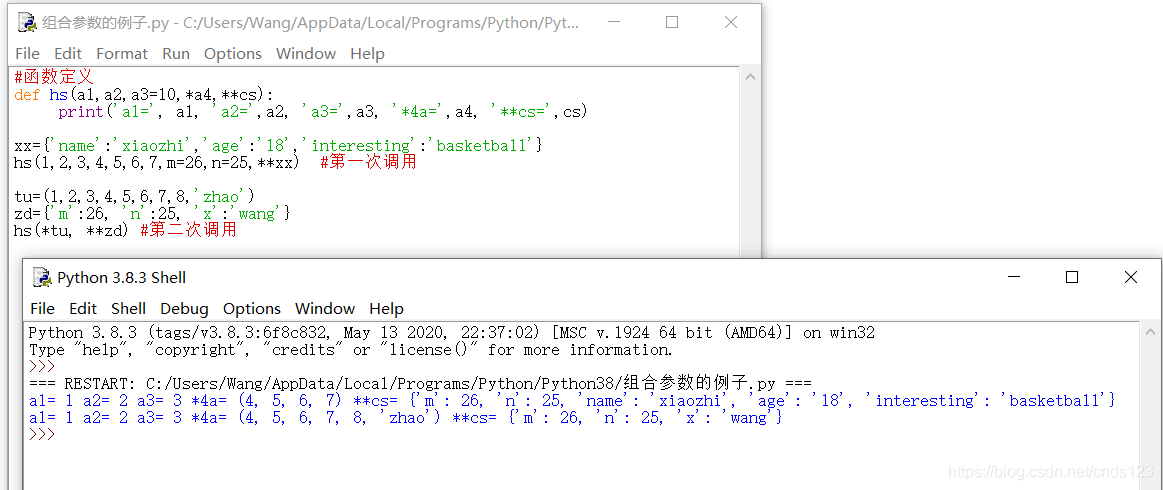Image resolution: width=1163 pixels, height=490 pixels.
Task: Open Format menu in editor window
Action: [122, 53]
